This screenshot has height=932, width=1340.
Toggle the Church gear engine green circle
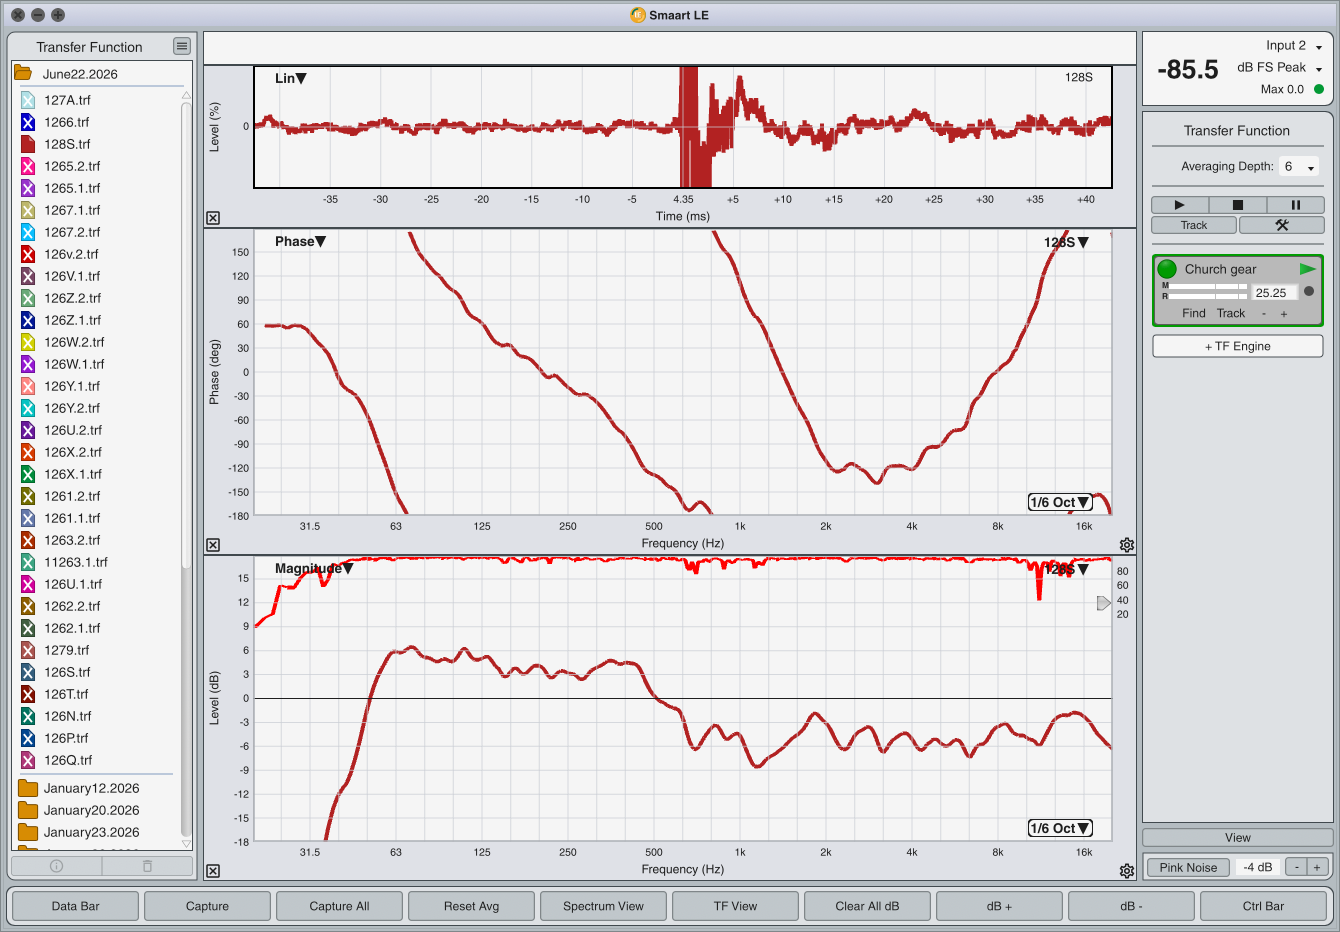[x=1167, y=269]
